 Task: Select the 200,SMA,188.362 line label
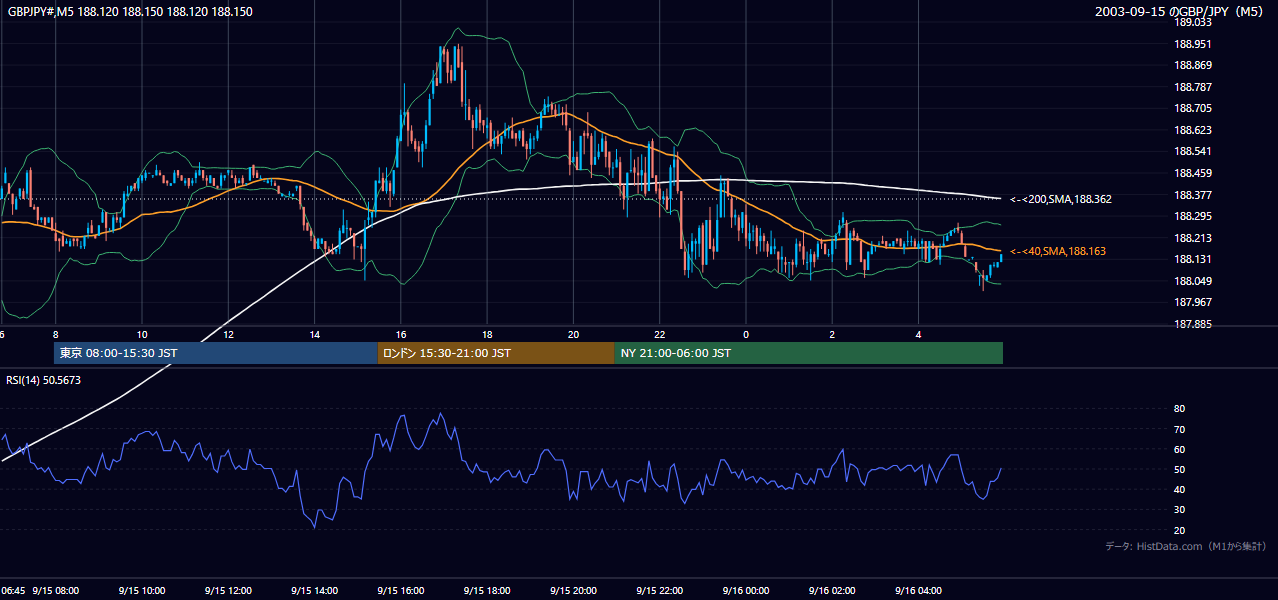click(x=1060, y=199)
